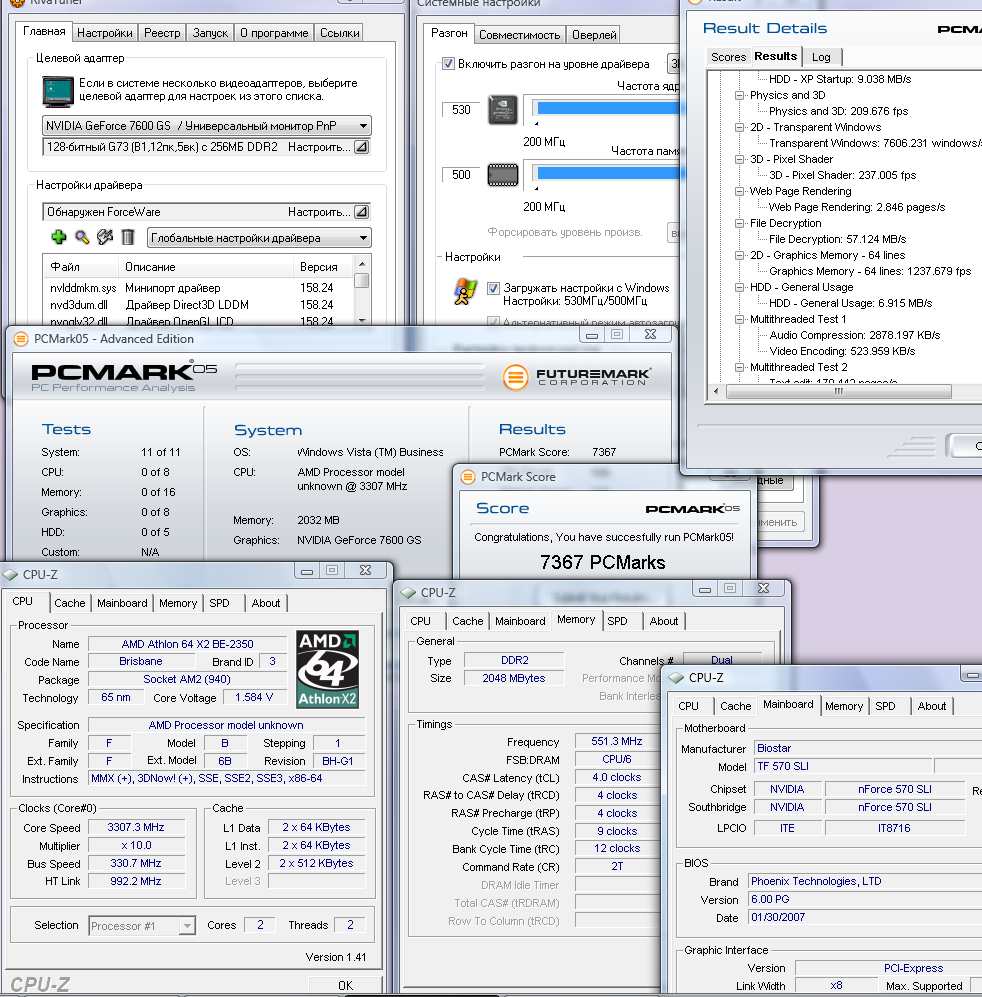
Task: Open 'О программе' tab in RivaTuner
Action: click(x=274, y=33)
